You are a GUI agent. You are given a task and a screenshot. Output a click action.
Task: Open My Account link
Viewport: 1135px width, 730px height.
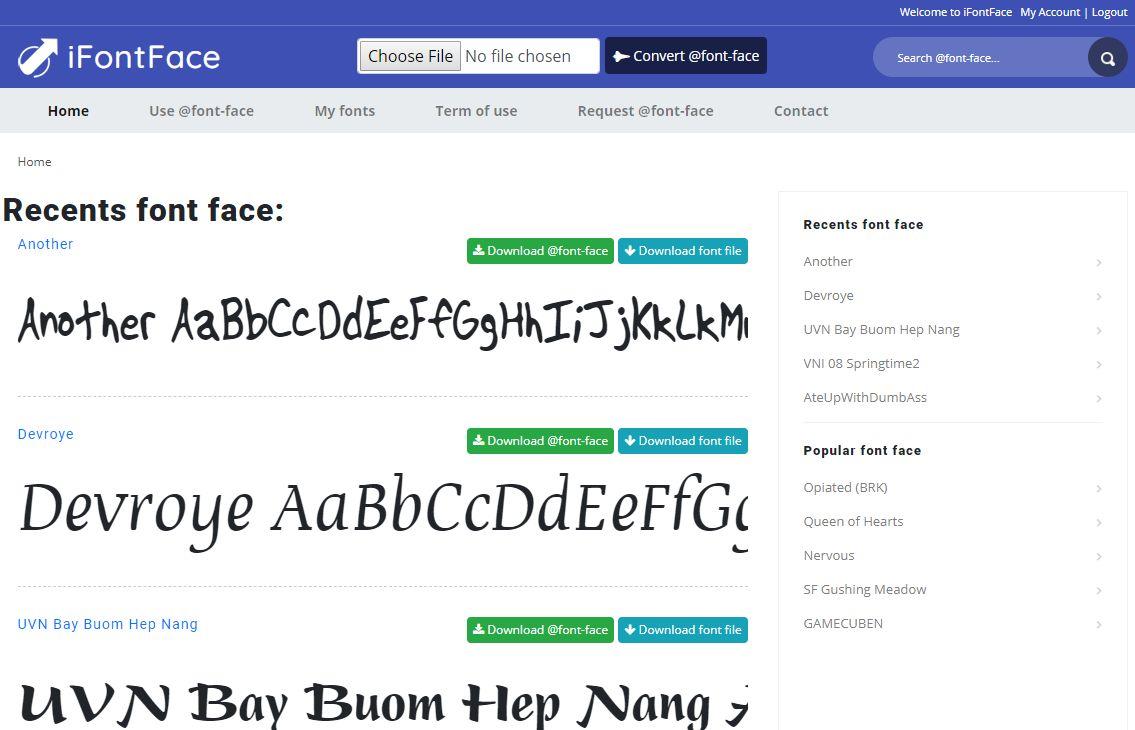[1049, 12]
